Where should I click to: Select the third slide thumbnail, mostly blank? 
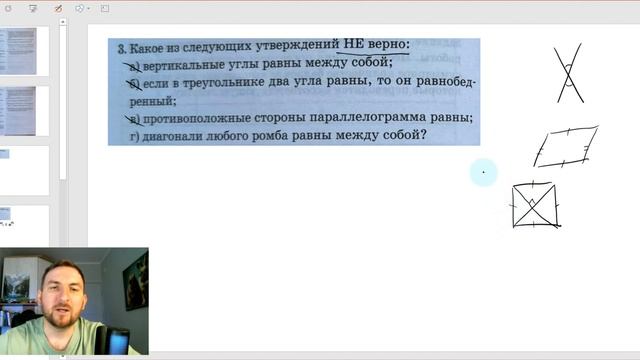24,170
